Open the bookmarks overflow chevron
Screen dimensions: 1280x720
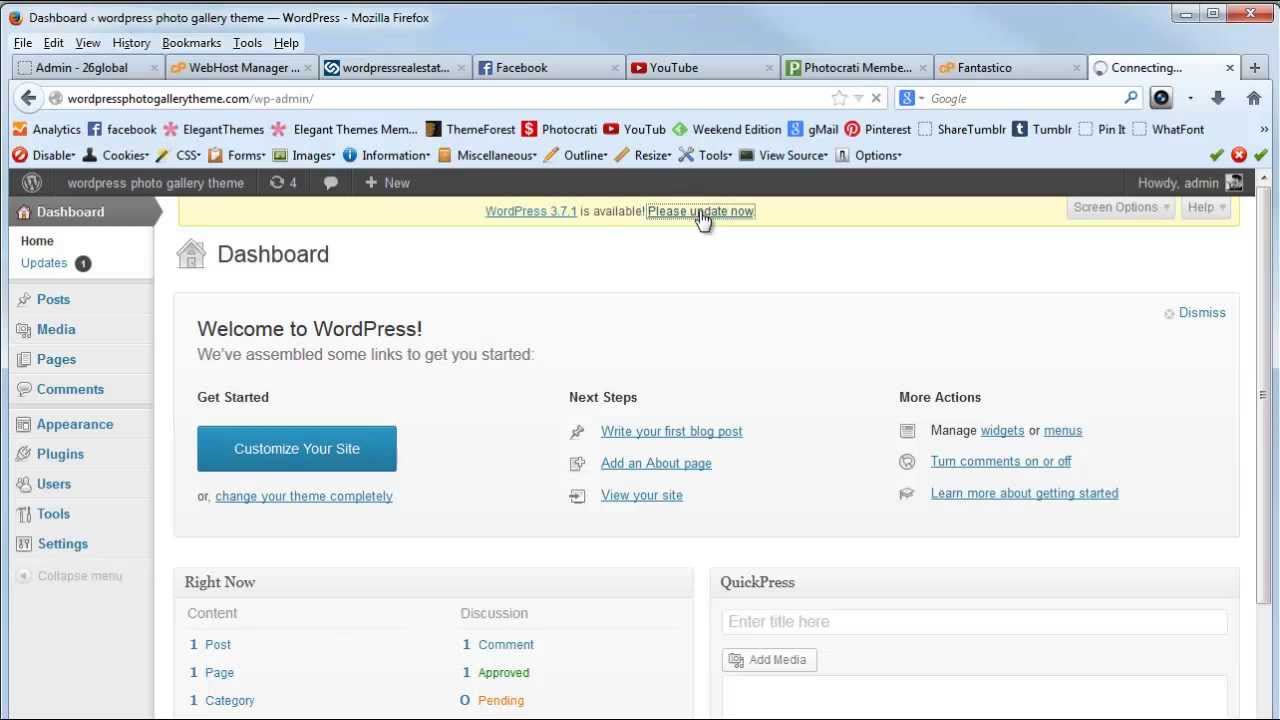click(x=1264, y=129)
